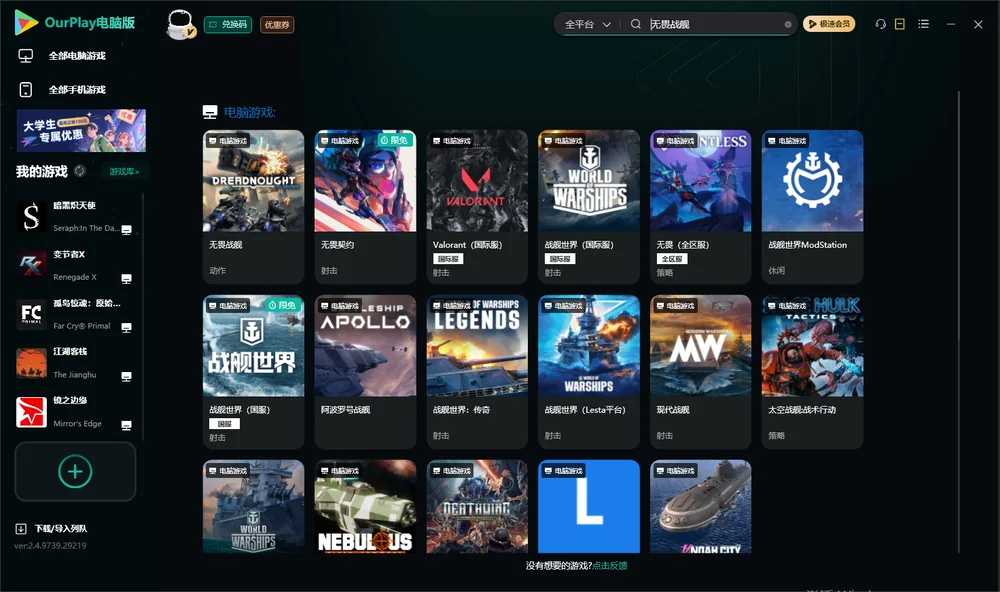Open the 阿波罗号战舰 Apollo card

(x=365, y=372)
